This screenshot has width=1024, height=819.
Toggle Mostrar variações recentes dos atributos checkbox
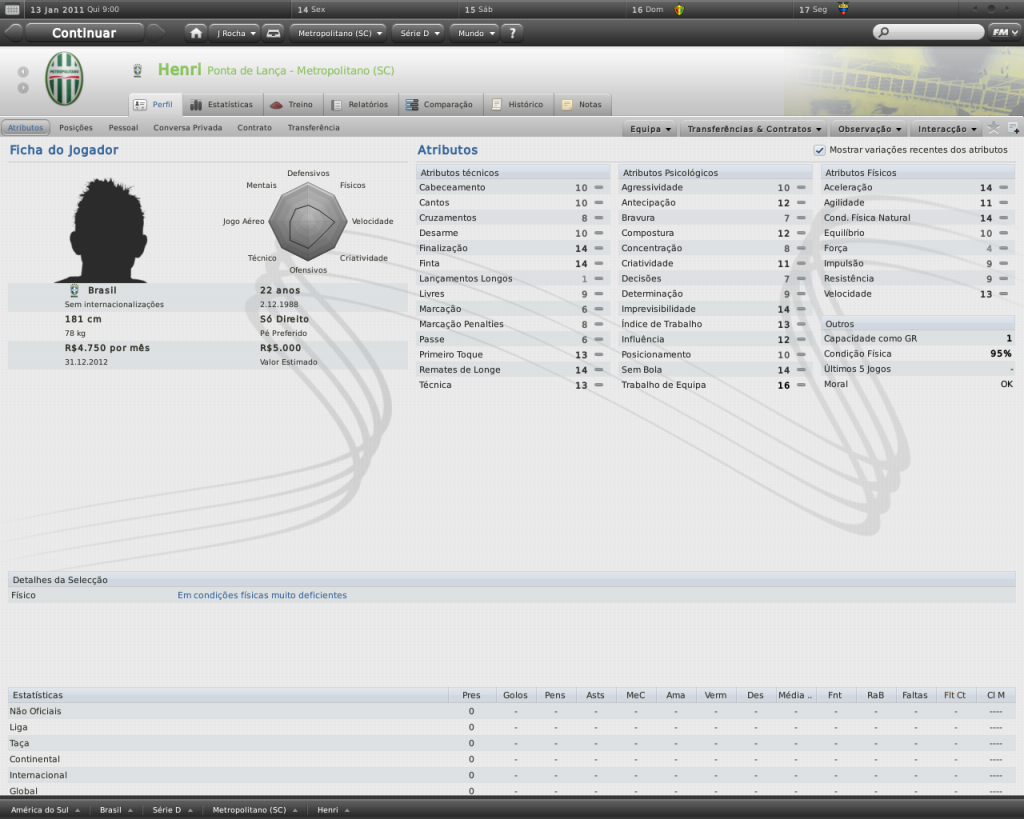819,150
